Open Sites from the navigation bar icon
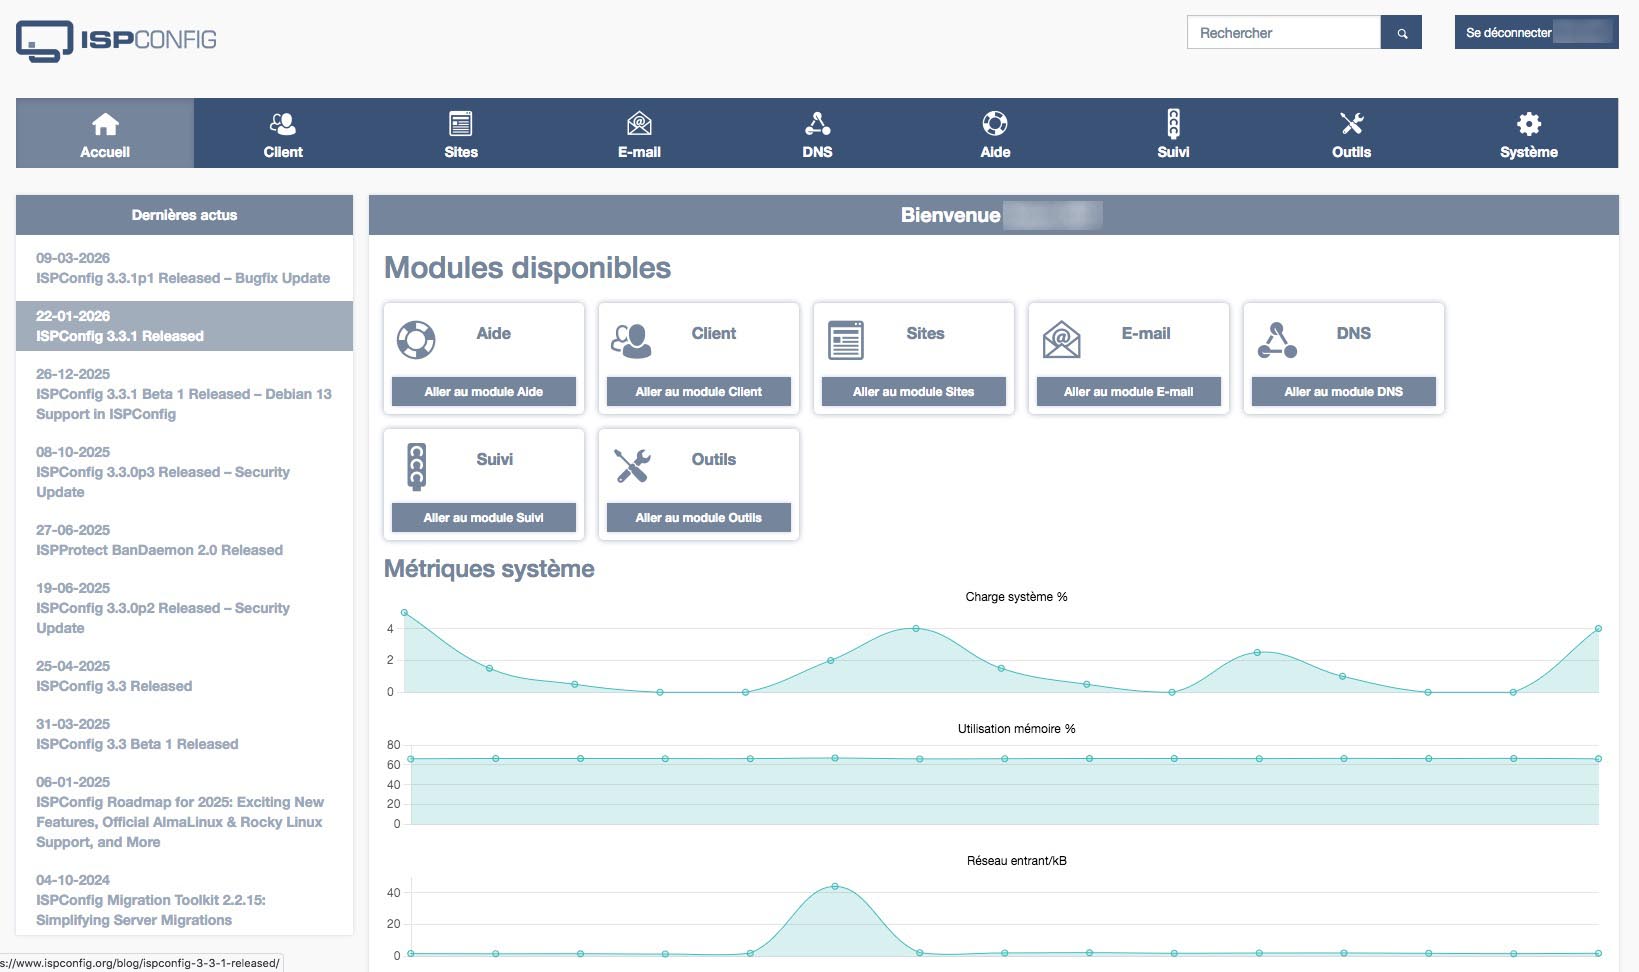1639x972 pixels. [461, 124]
